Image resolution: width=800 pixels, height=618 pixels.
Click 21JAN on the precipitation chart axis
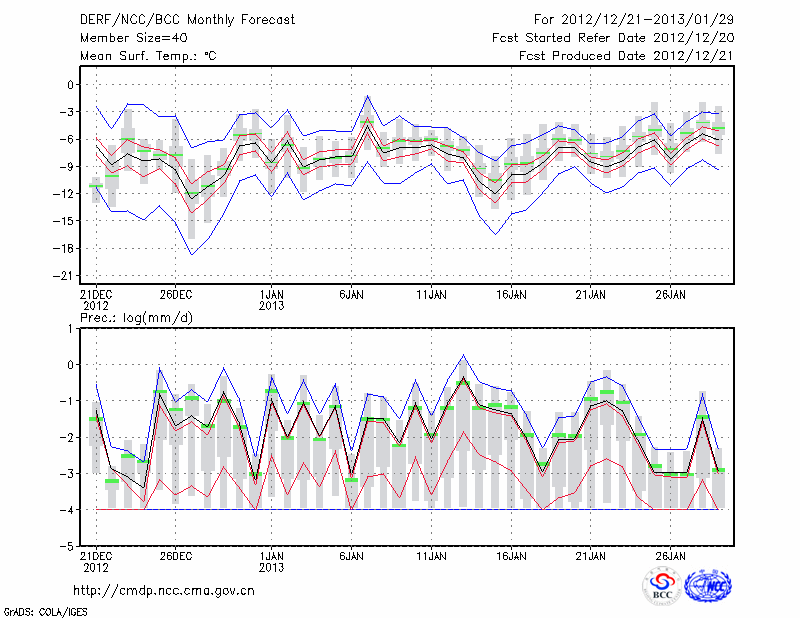(591, 555)
